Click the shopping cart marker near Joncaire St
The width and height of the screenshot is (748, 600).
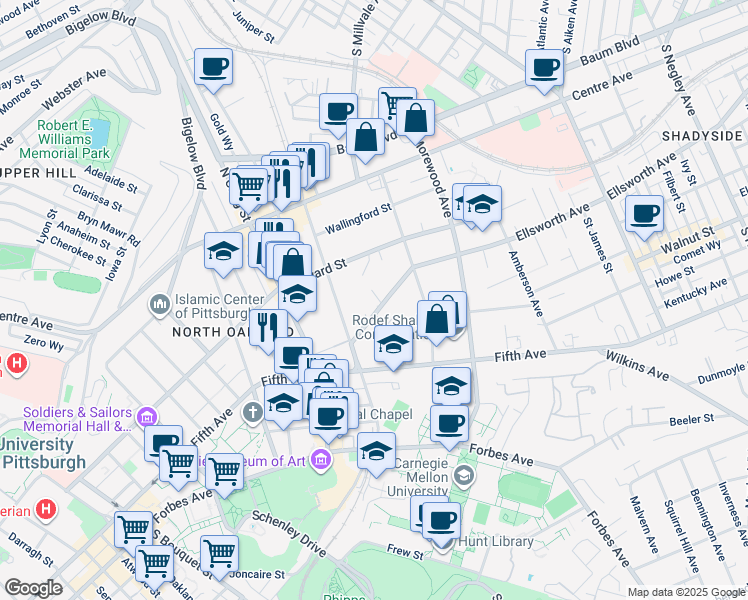coord(219,555)
